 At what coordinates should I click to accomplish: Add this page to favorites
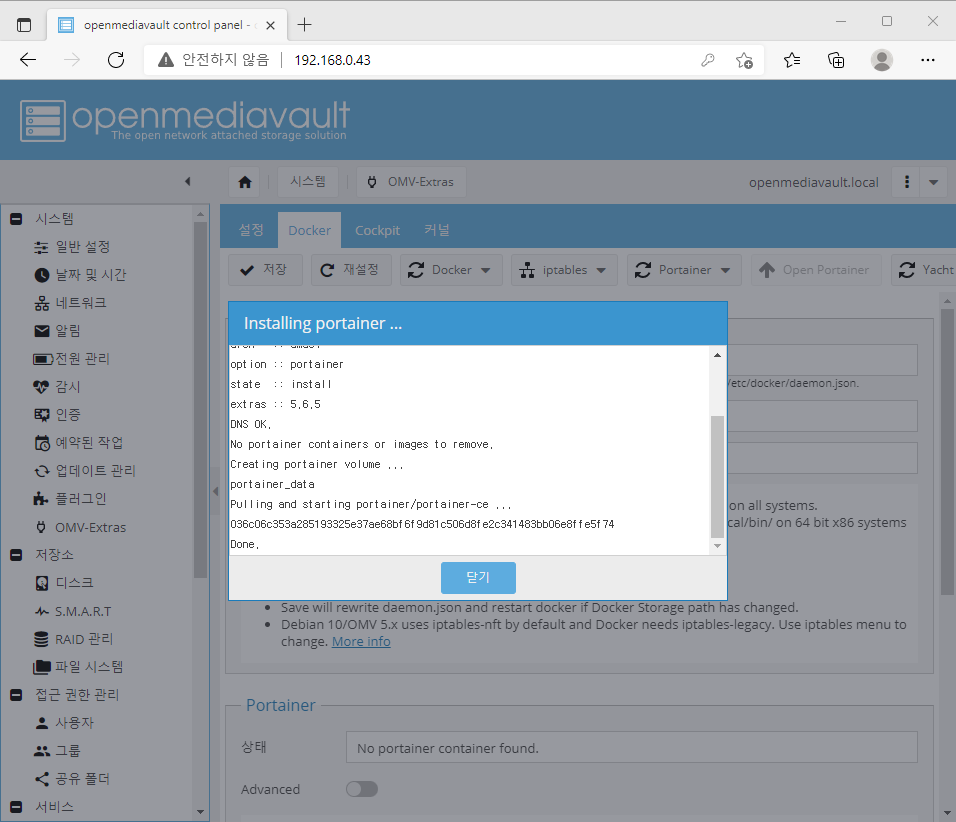pos(744,60)
